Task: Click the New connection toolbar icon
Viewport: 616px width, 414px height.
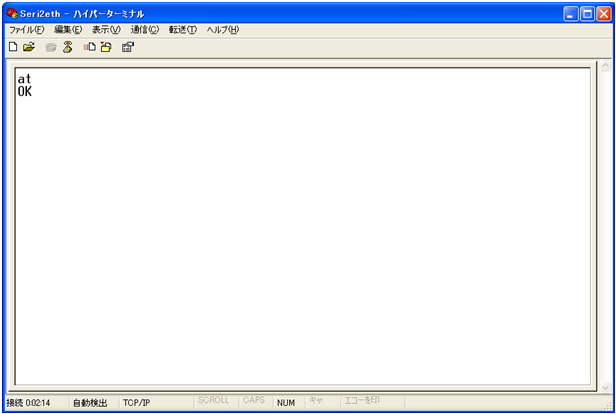Action: pos(13,47)
